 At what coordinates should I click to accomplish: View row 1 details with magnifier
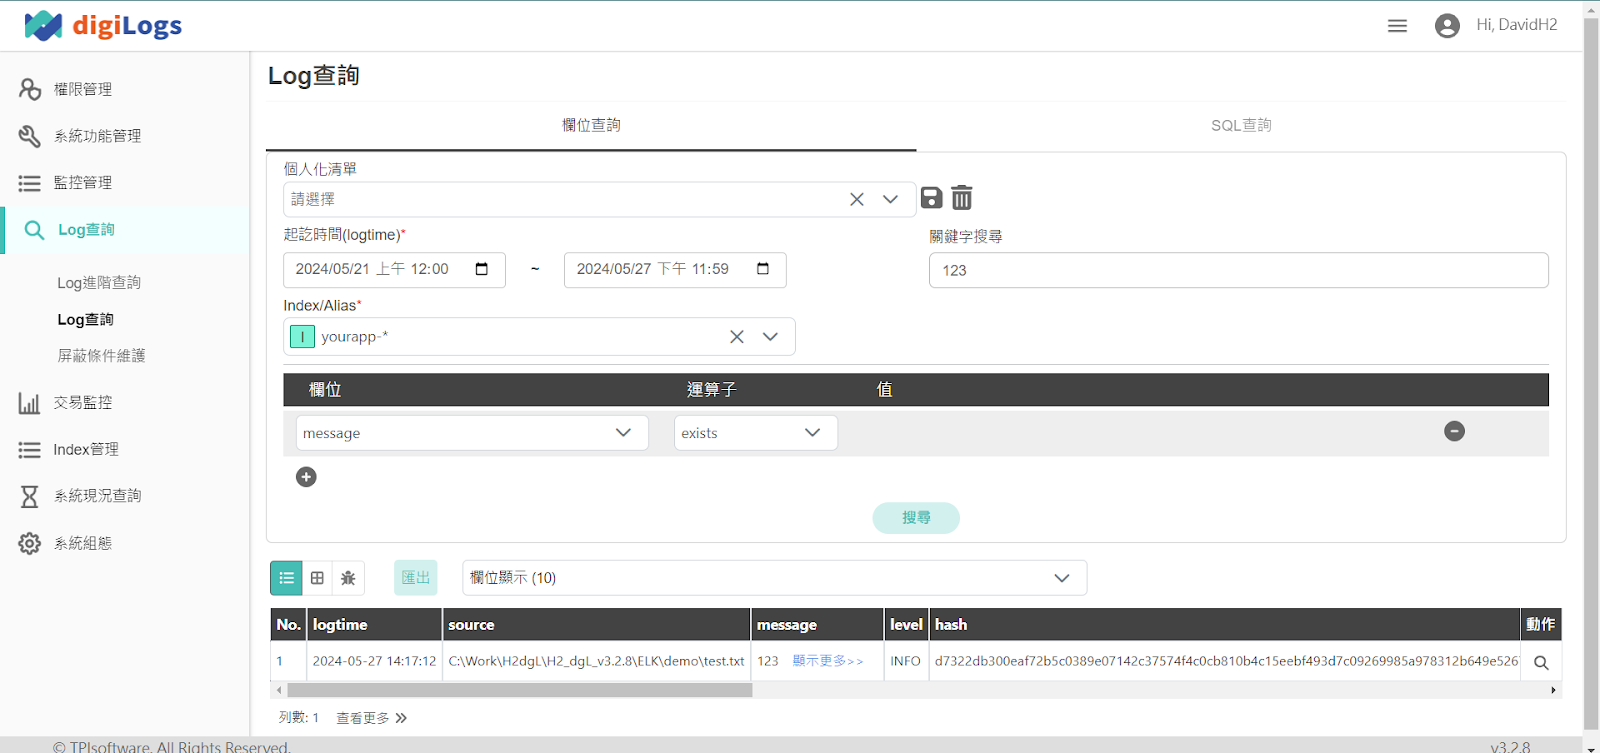[x=1541, y=662]
